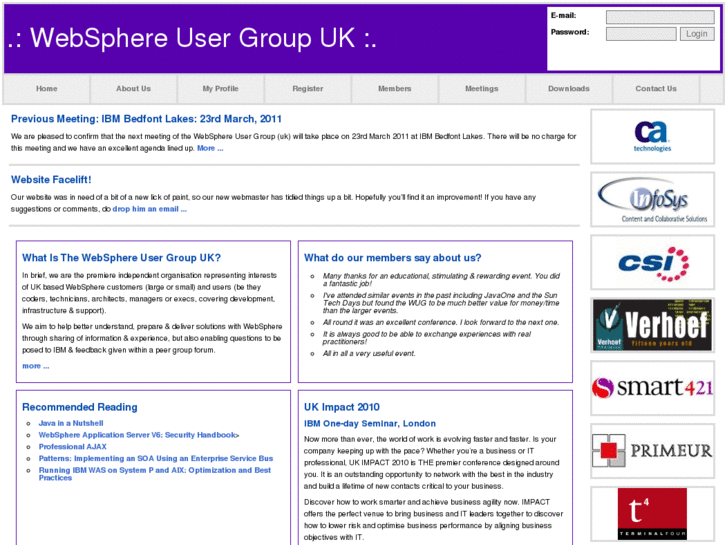Open the Members menu item
Screen dimensions: 727x545
[x=395, y=89]
